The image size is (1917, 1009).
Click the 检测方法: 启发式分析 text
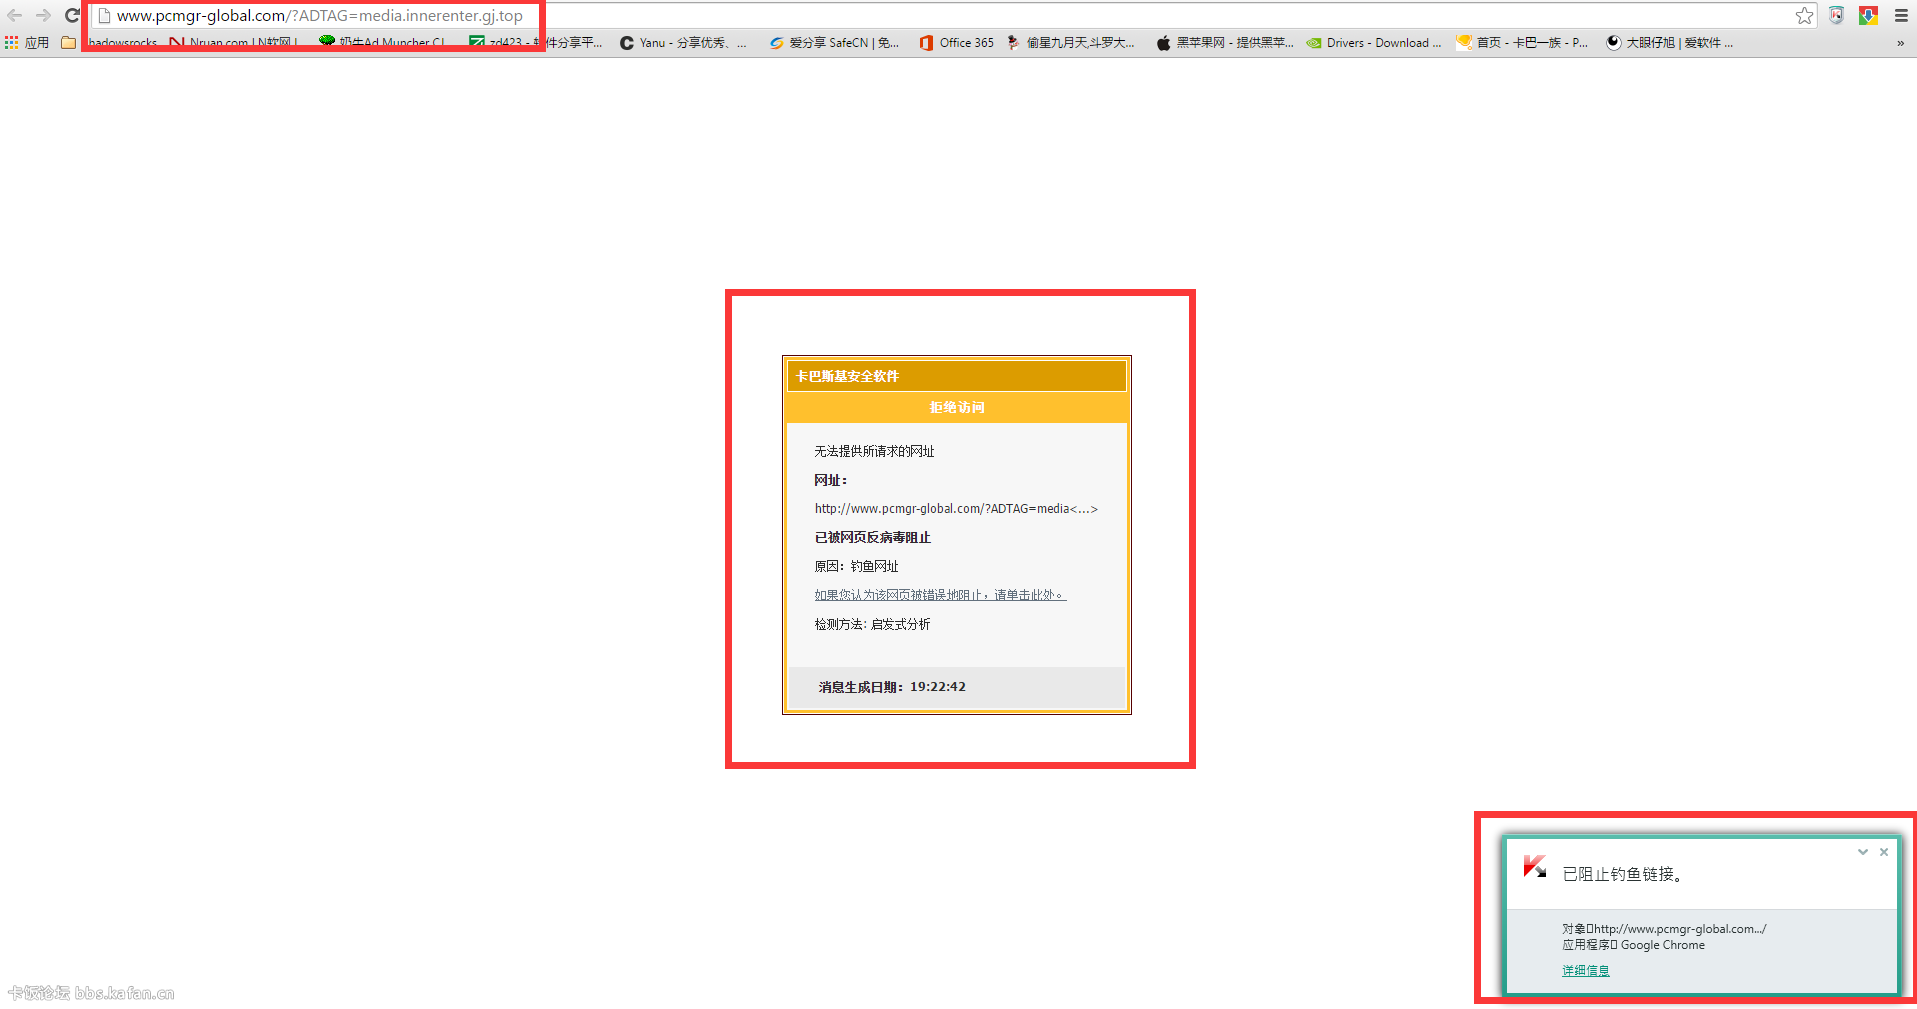tap(872, 624)
